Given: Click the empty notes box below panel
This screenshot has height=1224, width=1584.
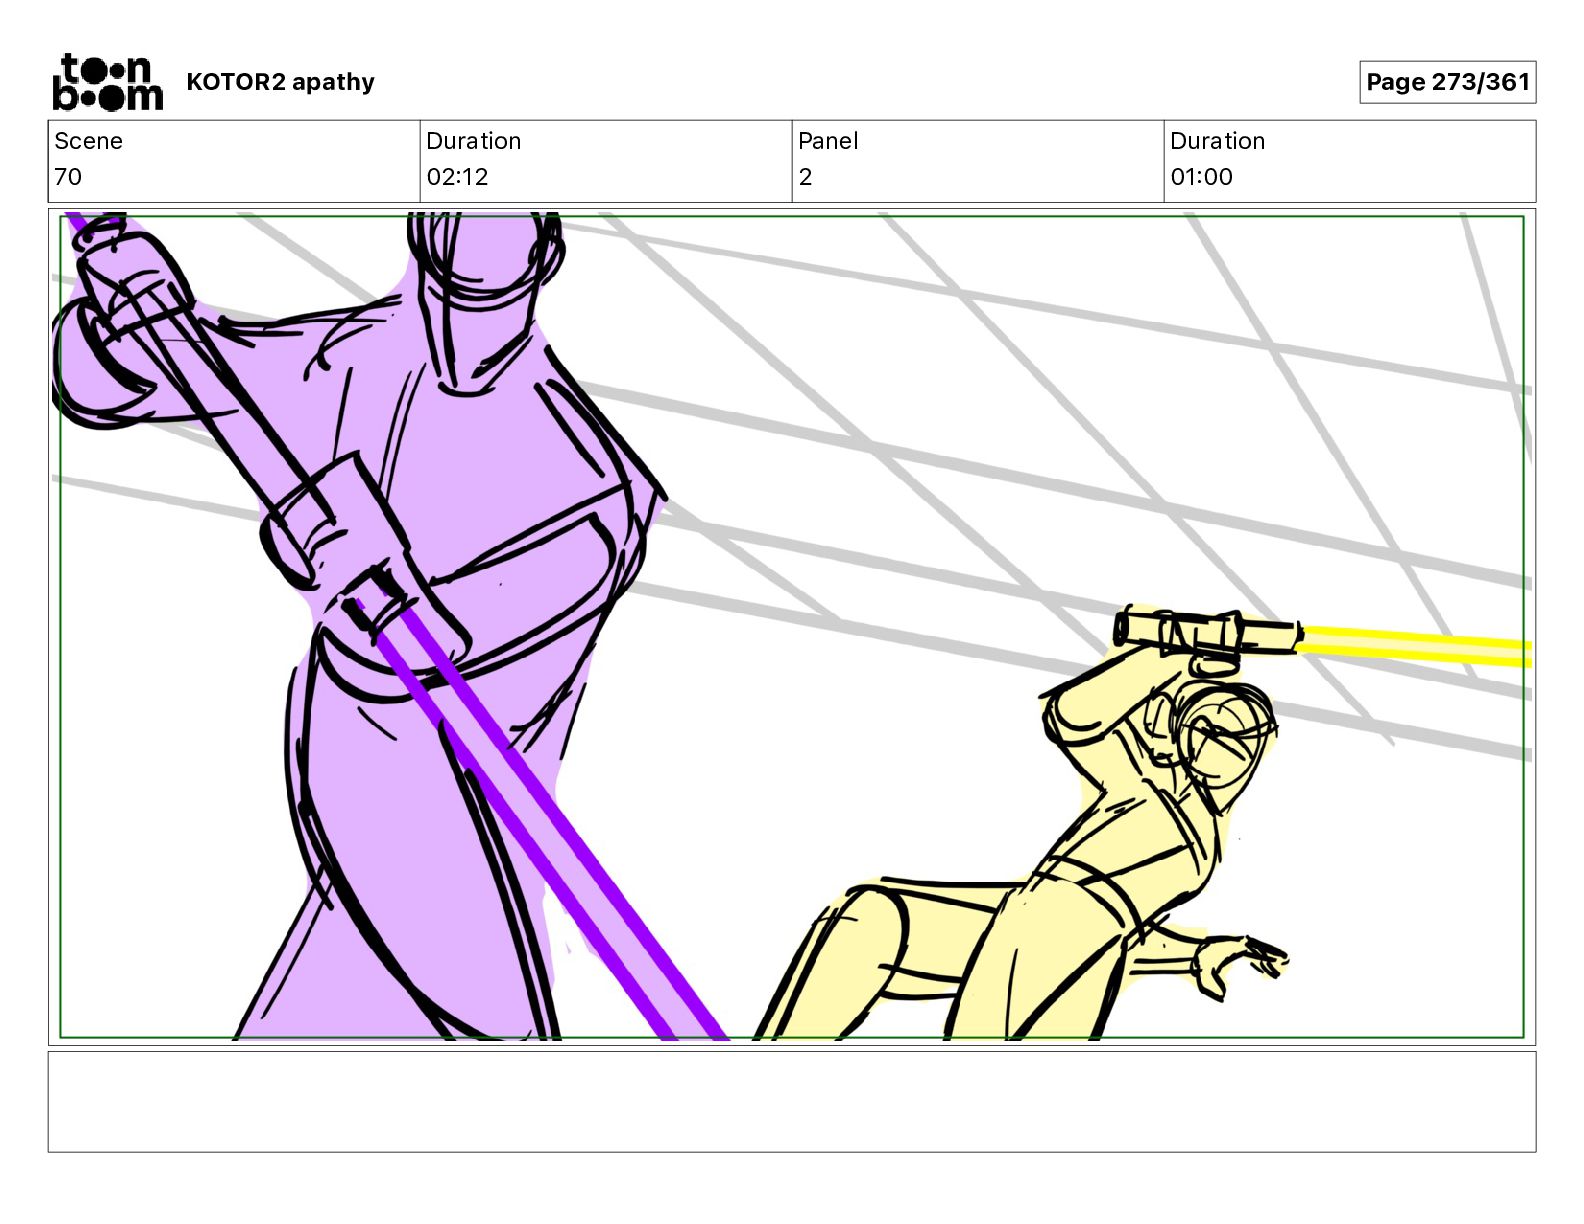Looking at the screenshot, I should (x=792, y=1101).
